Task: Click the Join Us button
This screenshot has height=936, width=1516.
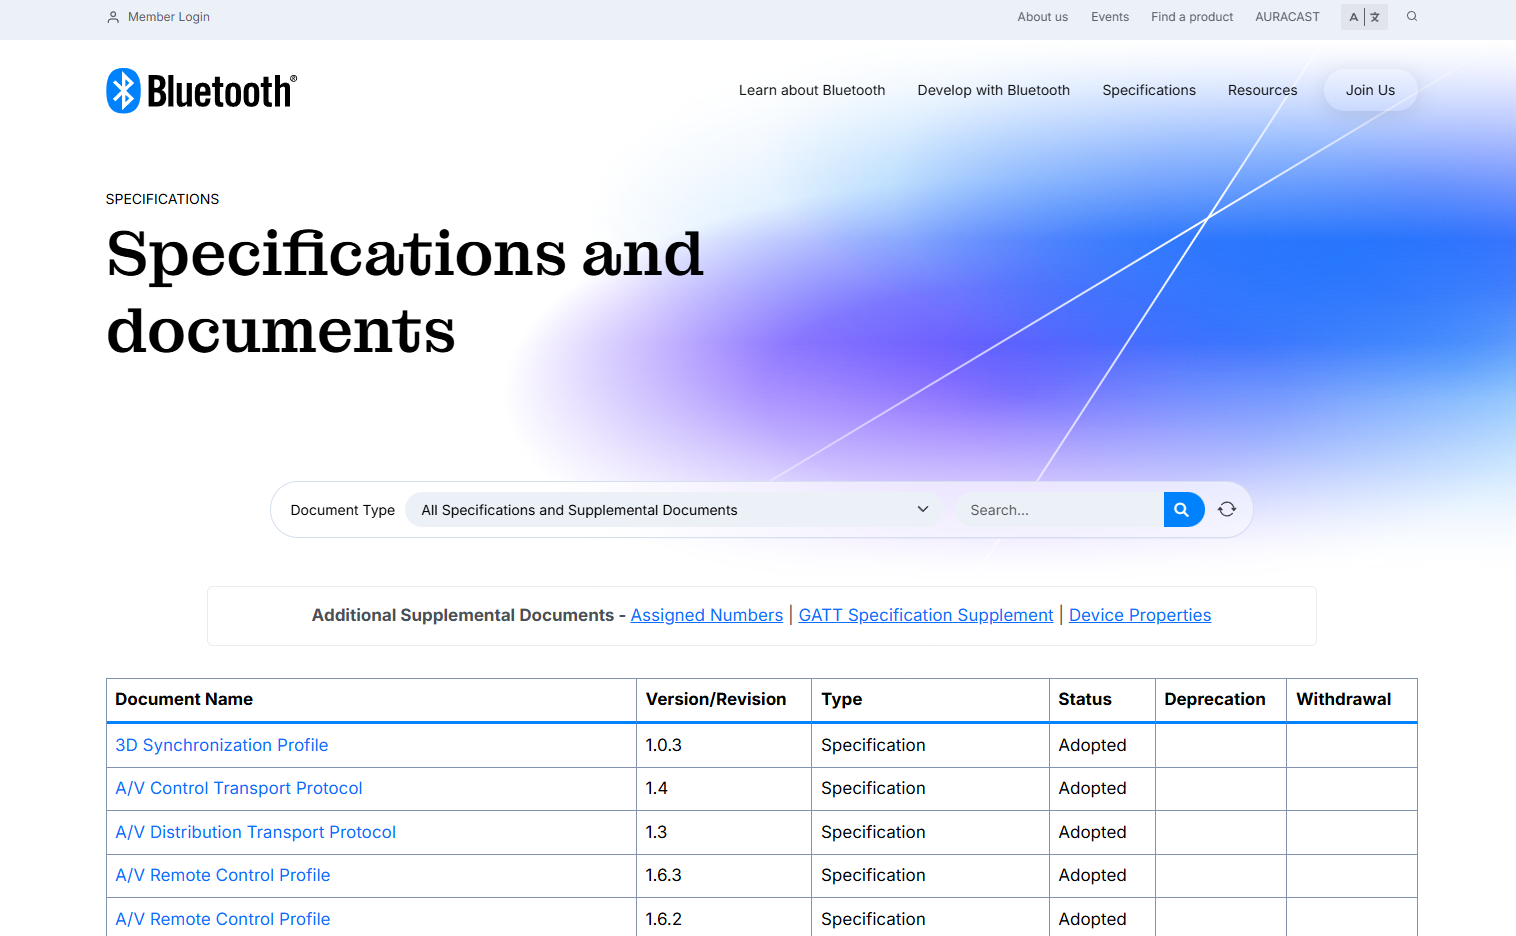Action: point(1370,90)
